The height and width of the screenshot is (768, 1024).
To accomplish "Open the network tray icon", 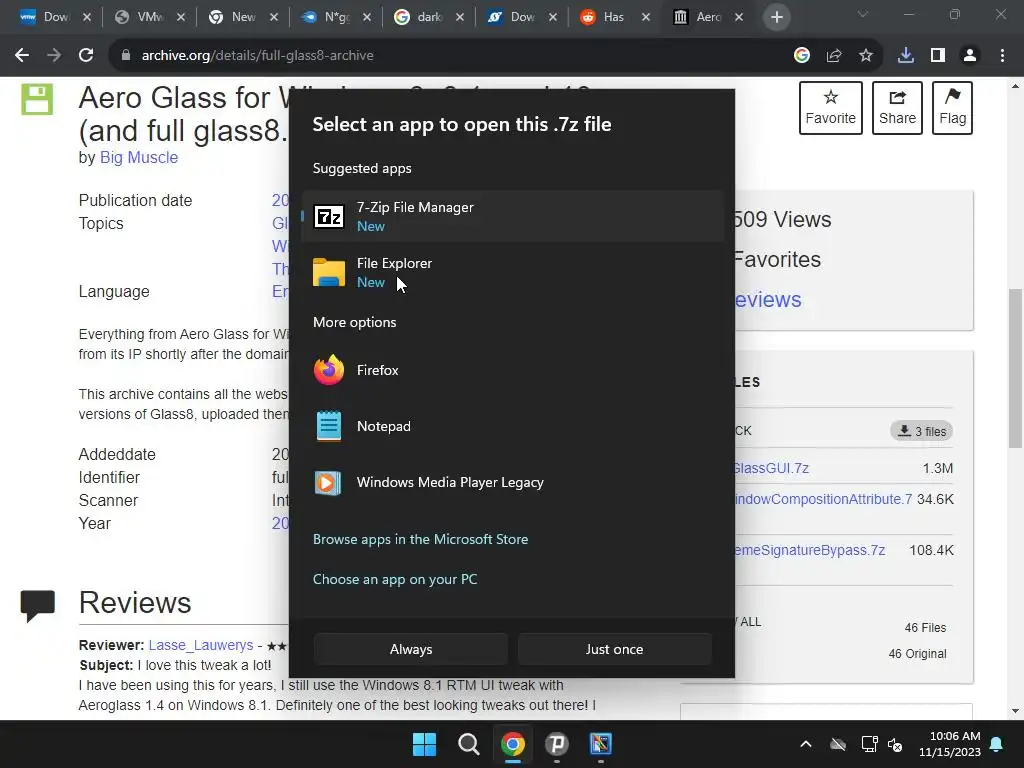I will pyautogui.click(x=869, y=744).
